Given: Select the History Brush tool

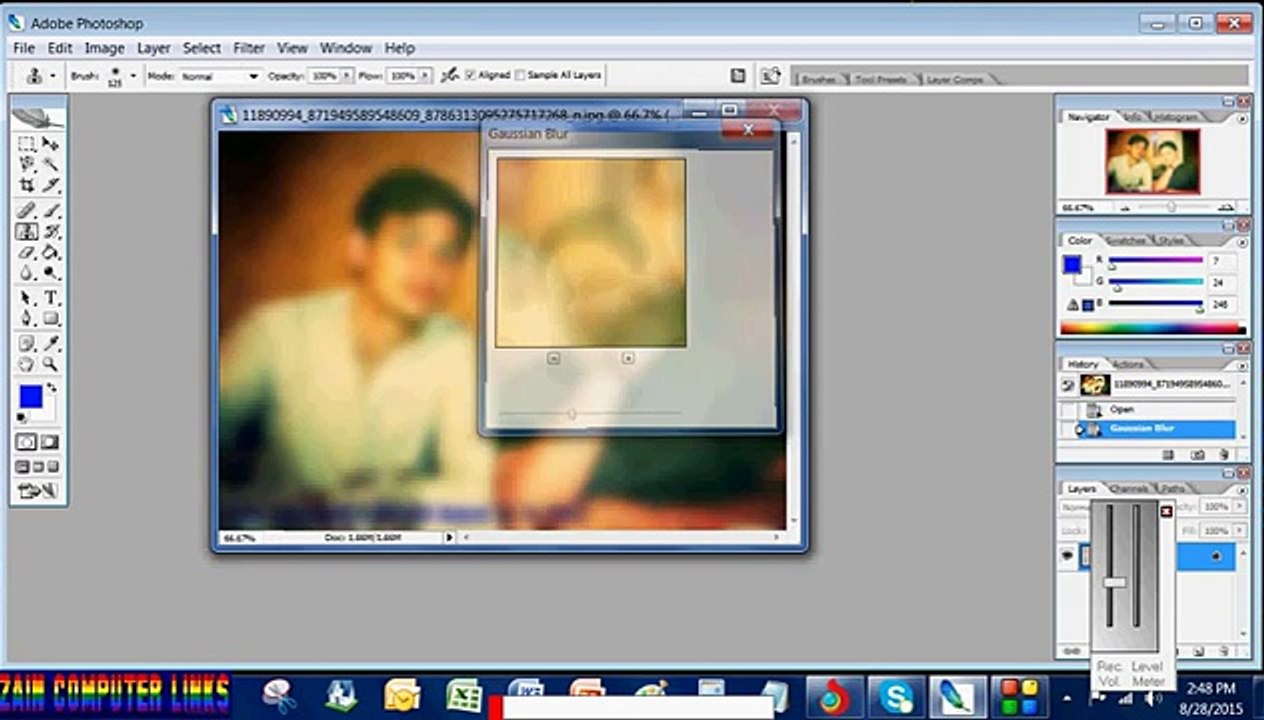Looking at the screenshot, I should (50, 232).
